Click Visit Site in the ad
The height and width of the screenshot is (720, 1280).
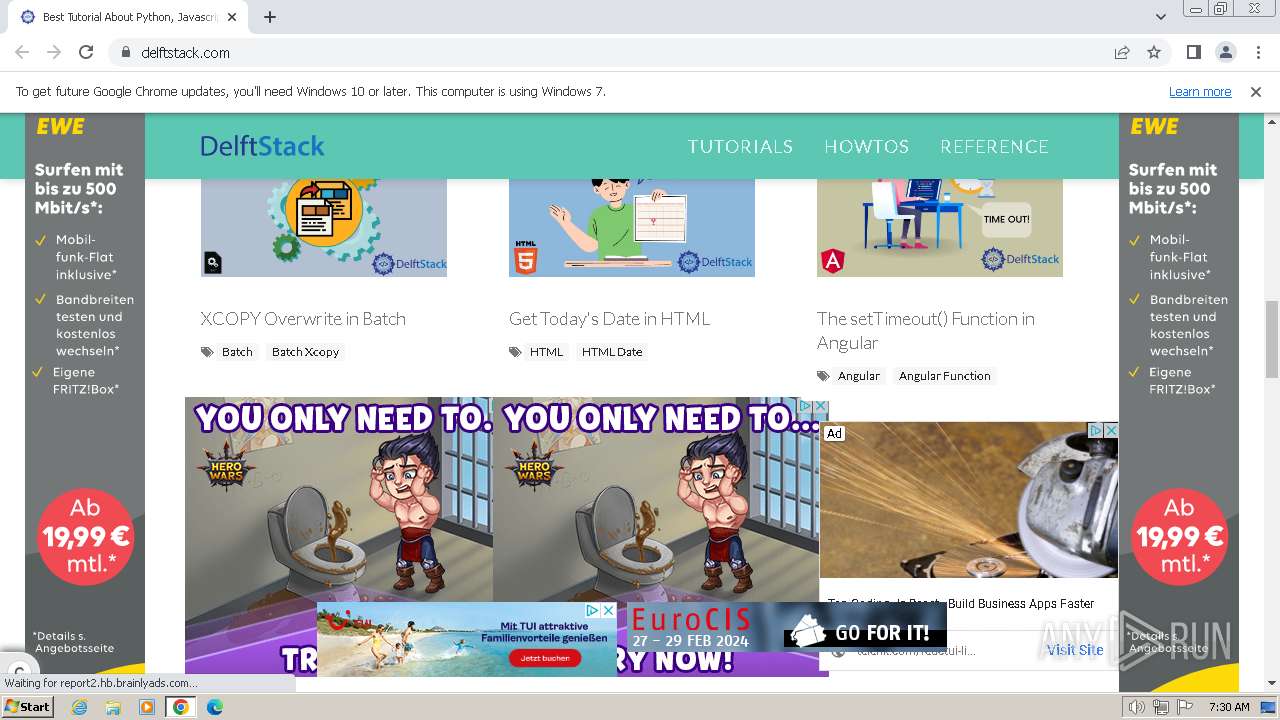click(x=1075, y=650)
